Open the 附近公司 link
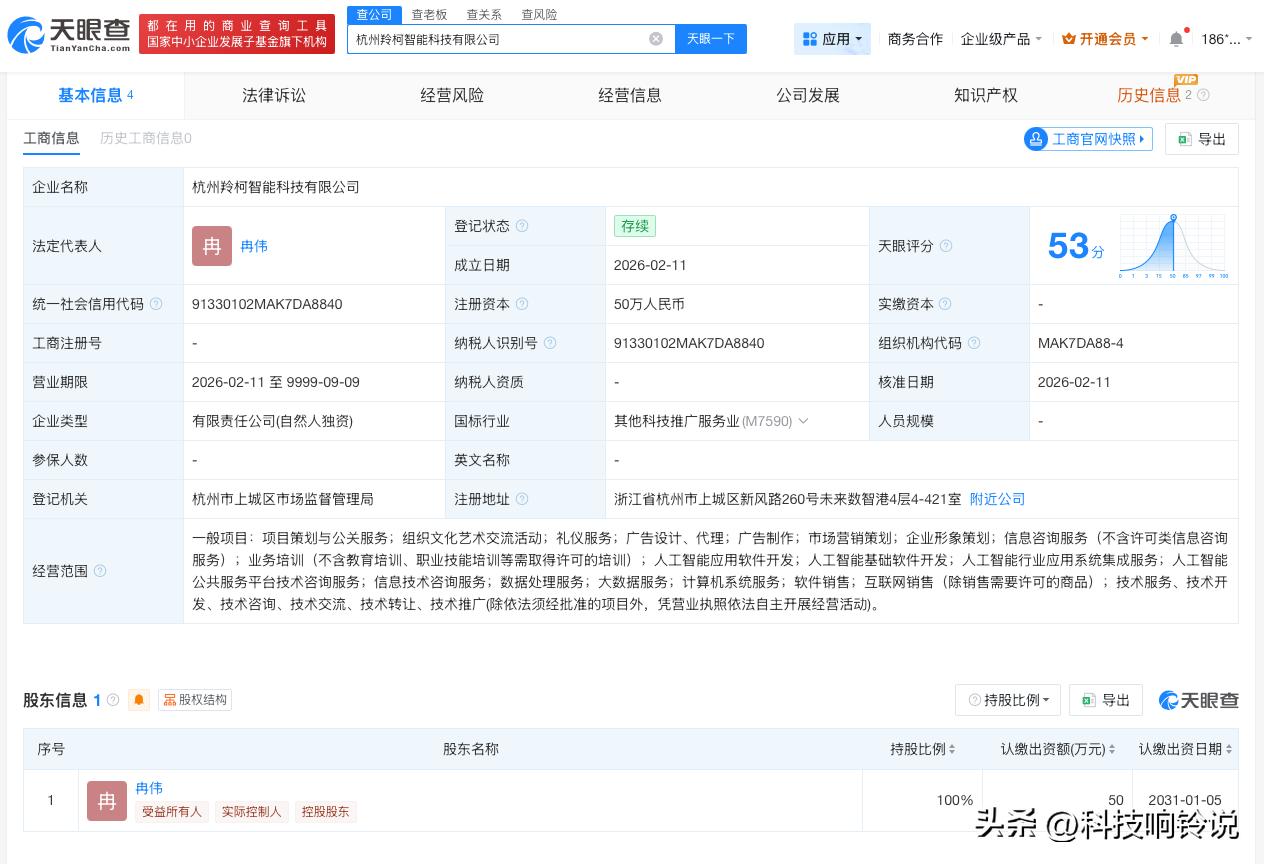The image size is (1264, 864). (997, 499)
